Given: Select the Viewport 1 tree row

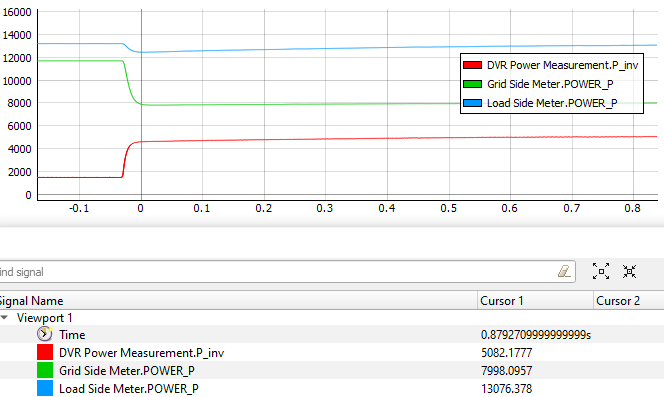Looking at the screenshot, I should click(x=332, y=318).
